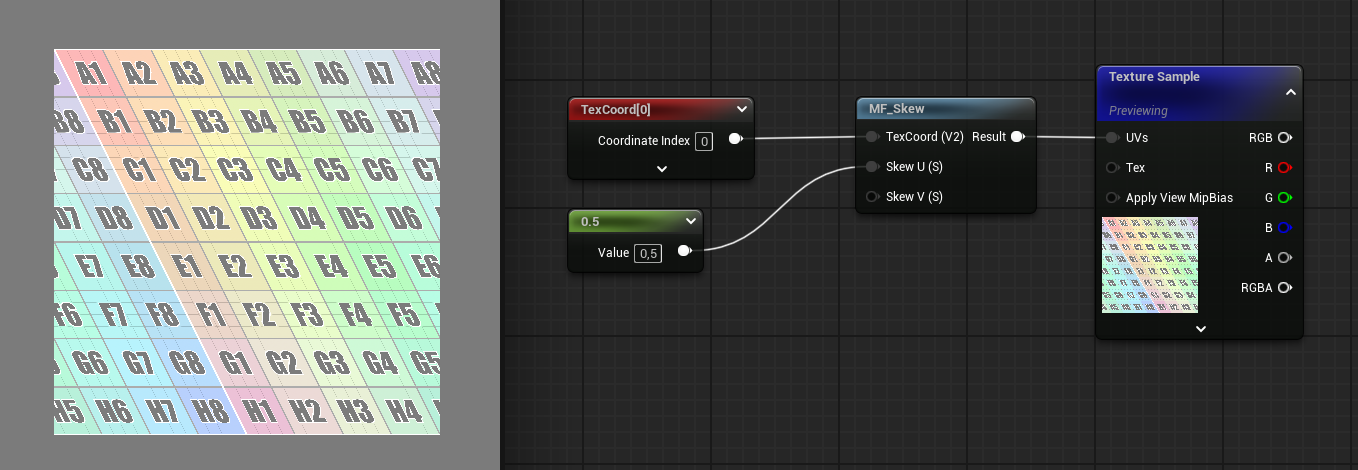The height and width of the screenshot is (470, 1358).
Task: Click the blue B channel output pin
Action: coord(1284,228)
